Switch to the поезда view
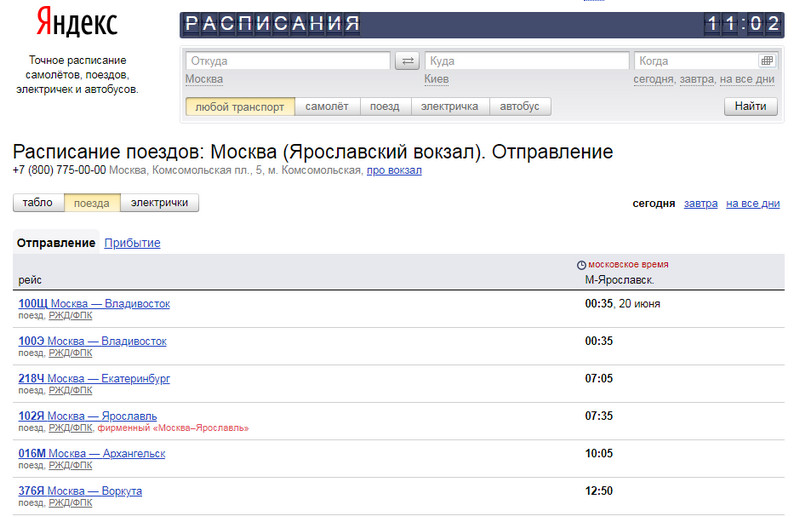800x517 pixels. (92, 203)
